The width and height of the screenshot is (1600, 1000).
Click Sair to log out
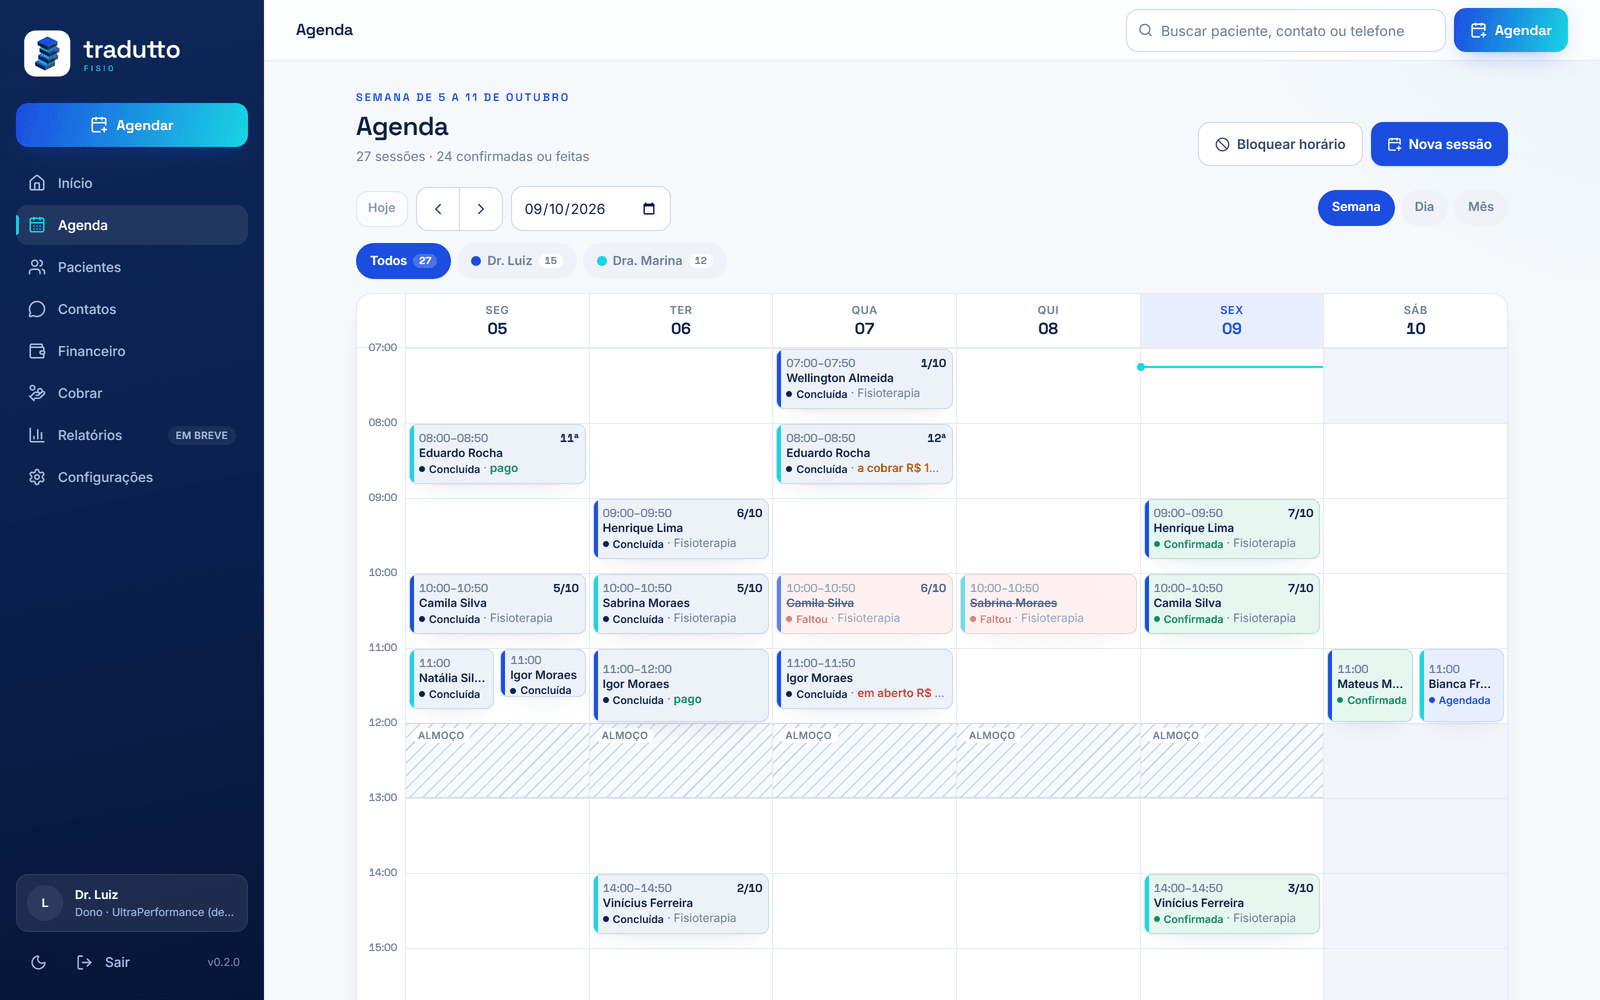click(104, 962)
